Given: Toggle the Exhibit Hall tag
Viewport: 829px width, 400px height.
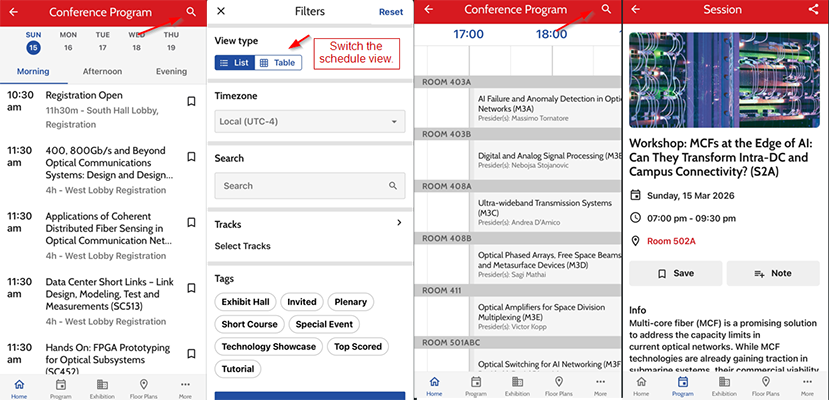Looking at the screenshot, I should [245, 302].
